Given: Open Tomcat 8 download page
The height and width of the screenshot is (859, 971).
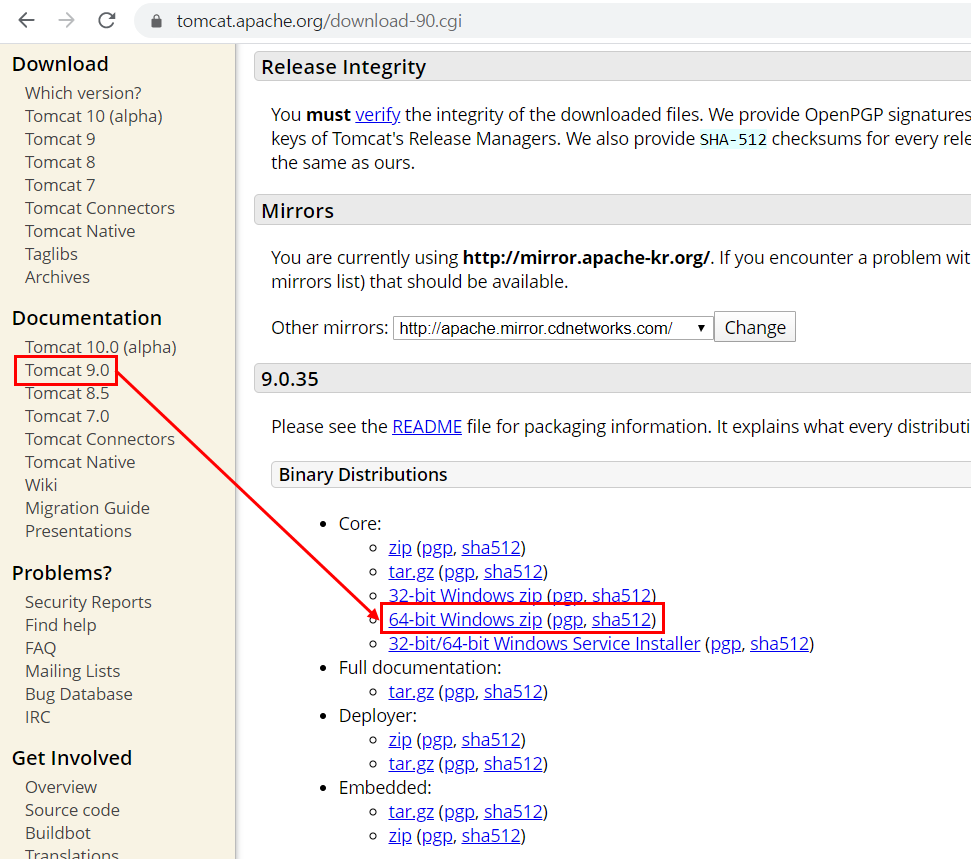Looking at the screenshot, I should point(60,162).
